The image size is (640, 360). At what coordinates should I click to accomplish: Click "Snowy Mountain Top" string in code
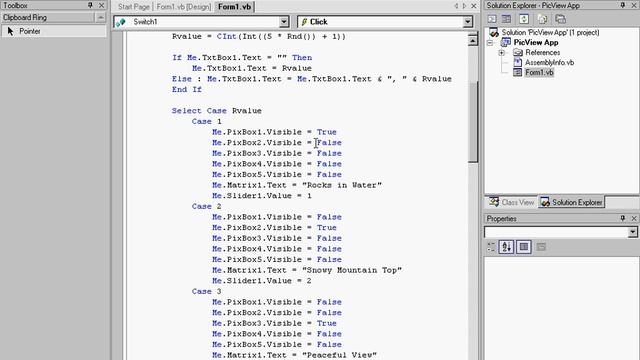(352, 270)
